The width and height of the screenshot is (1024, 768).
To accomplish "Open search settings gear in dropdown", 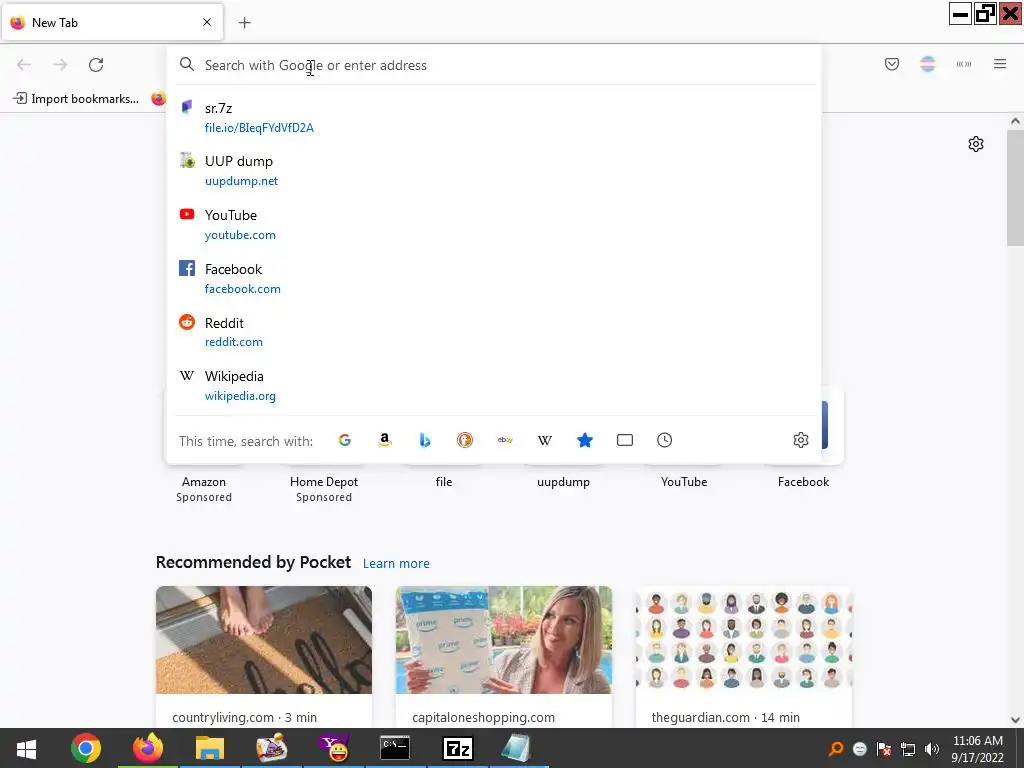I will coord(801,440).
